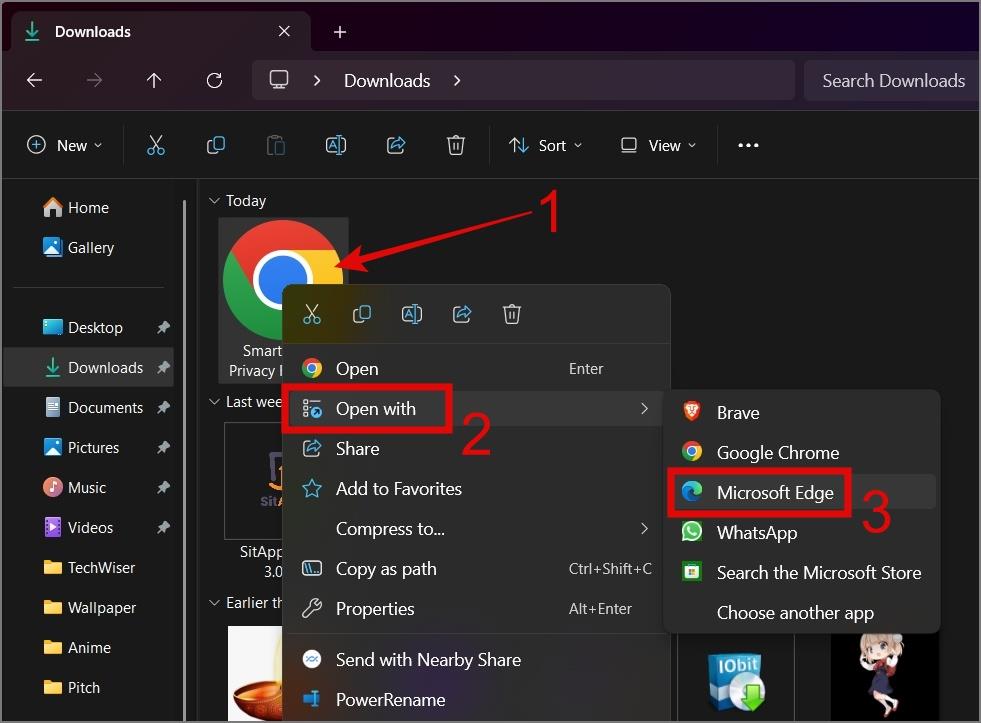Click the Cut scissors icon in the context menu
Screen dimensions: 981x723
tap(312, 314)
